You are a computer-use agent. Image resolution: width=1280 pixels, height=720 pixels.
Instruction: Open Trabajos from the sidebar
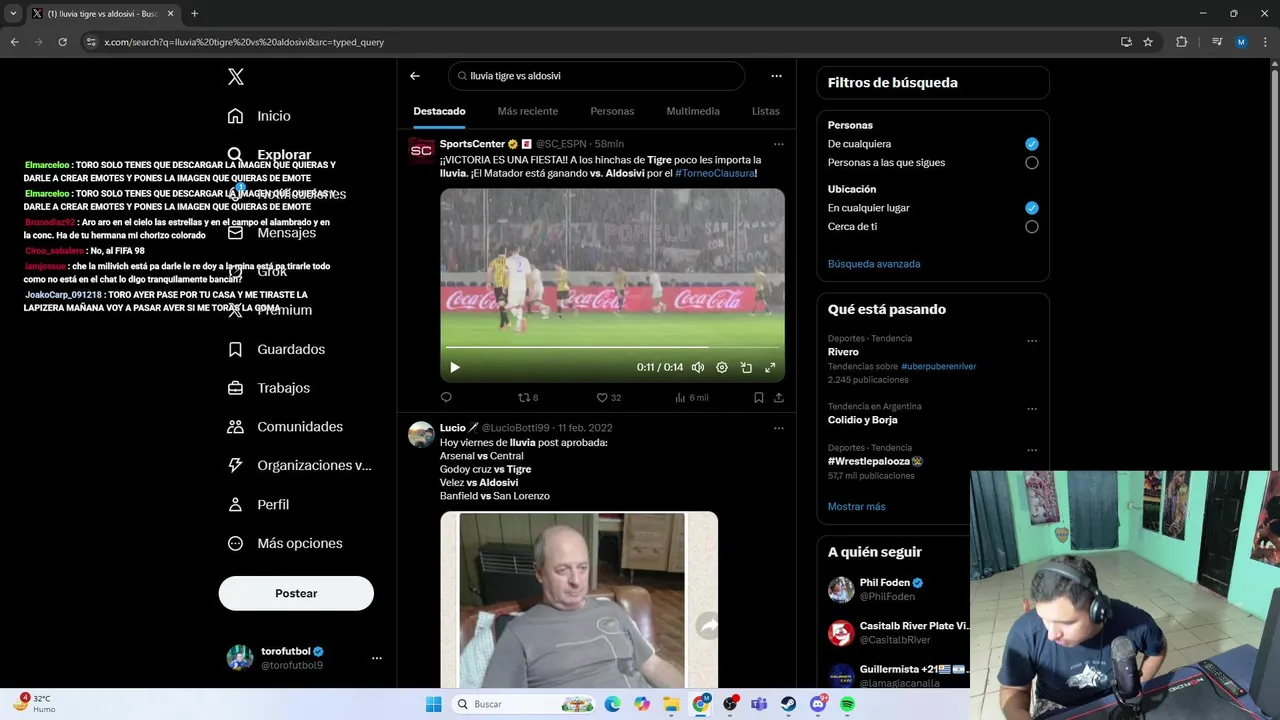269,388
